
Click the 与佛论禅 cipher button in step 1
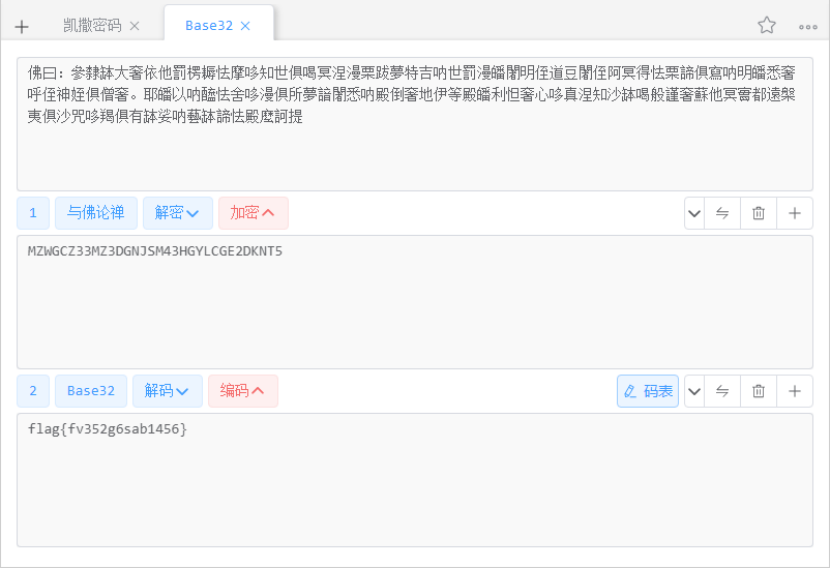pos(96,213)
